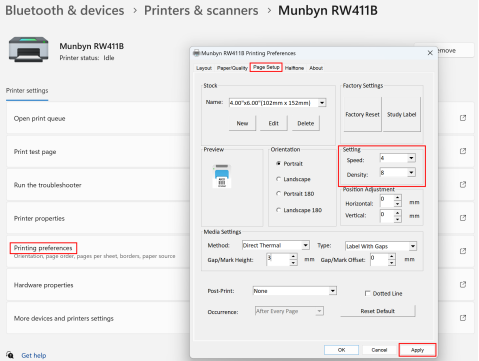Screen dimensions: 479x361
Task: Click external link icon for Hardware properties row
Action: [x=463, y=284]
